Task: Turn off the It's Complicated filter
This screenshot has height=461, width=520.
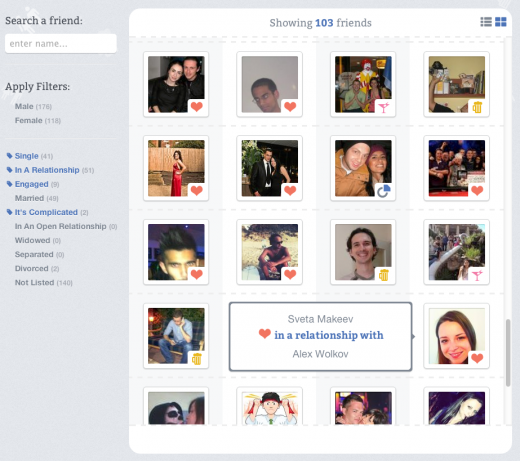Action: (x=47, y=212)
